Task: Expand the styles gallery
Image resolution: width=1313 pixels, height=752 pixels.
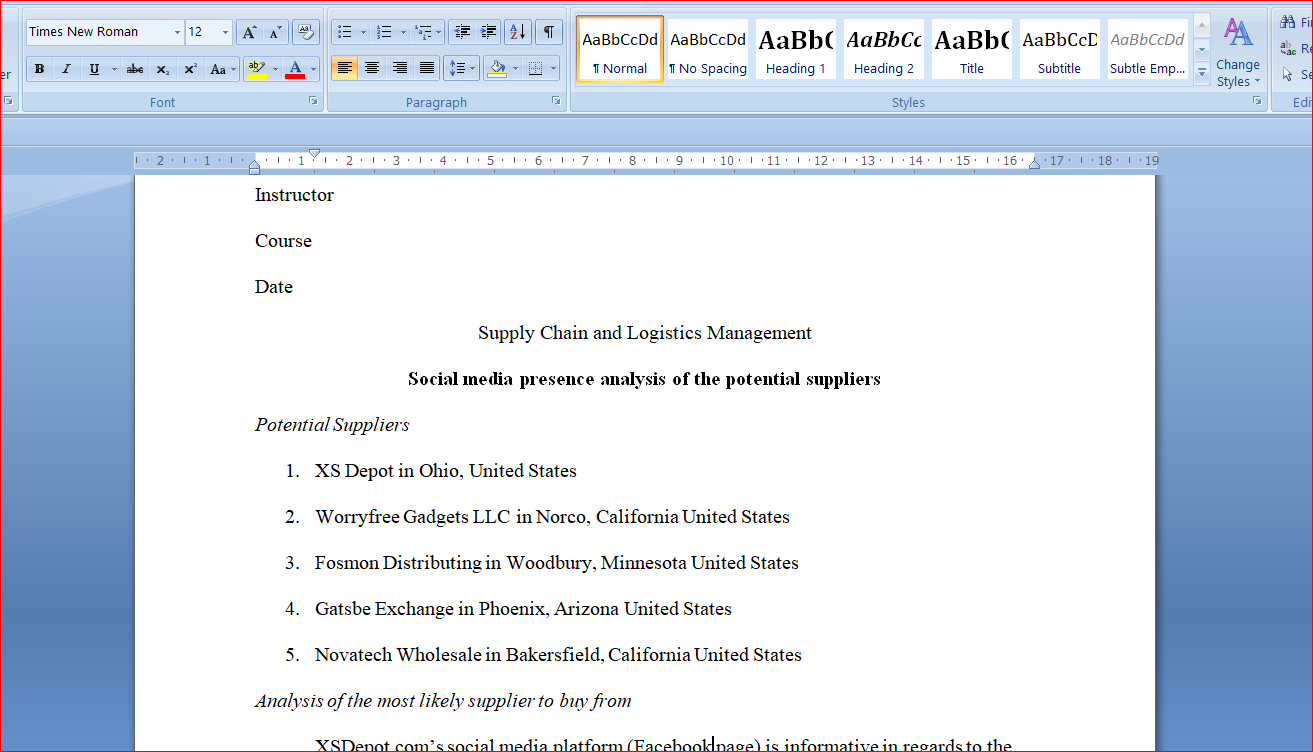Action: coord(1202,73)
